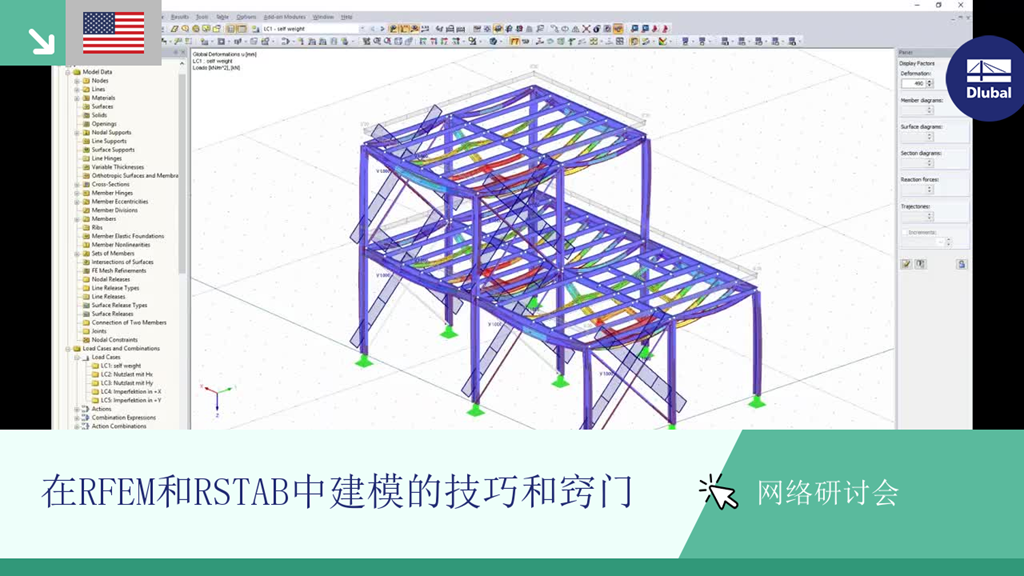This screenshot has height=576, width=1024.
Task: Click the Surfaces folder icon in navigator
Action: point(86,106)
